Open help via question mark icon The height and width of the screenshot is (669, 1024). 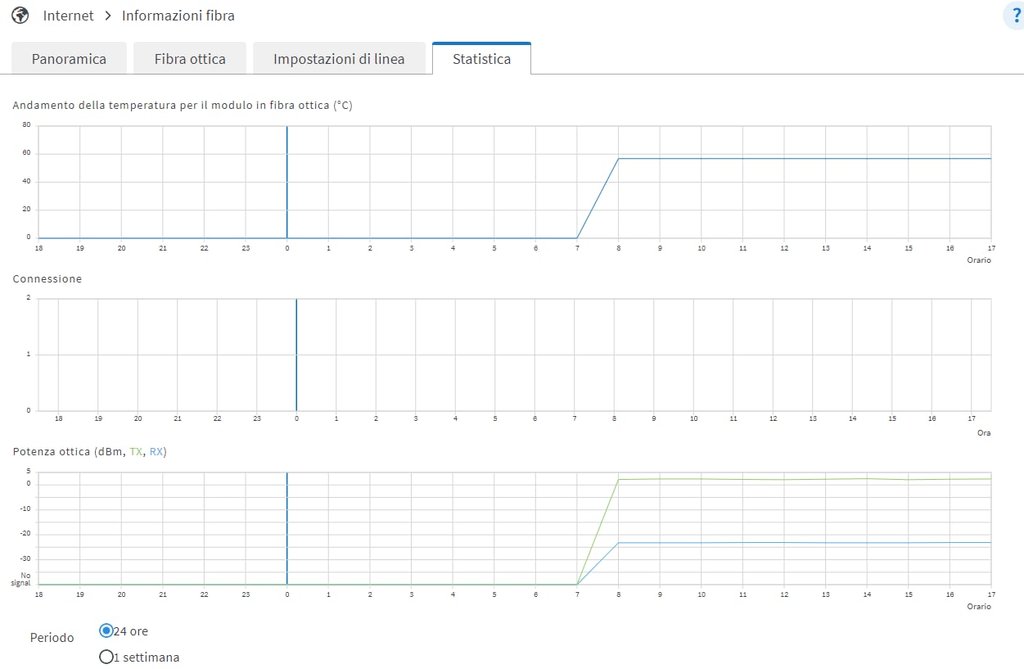(1015, 16)
